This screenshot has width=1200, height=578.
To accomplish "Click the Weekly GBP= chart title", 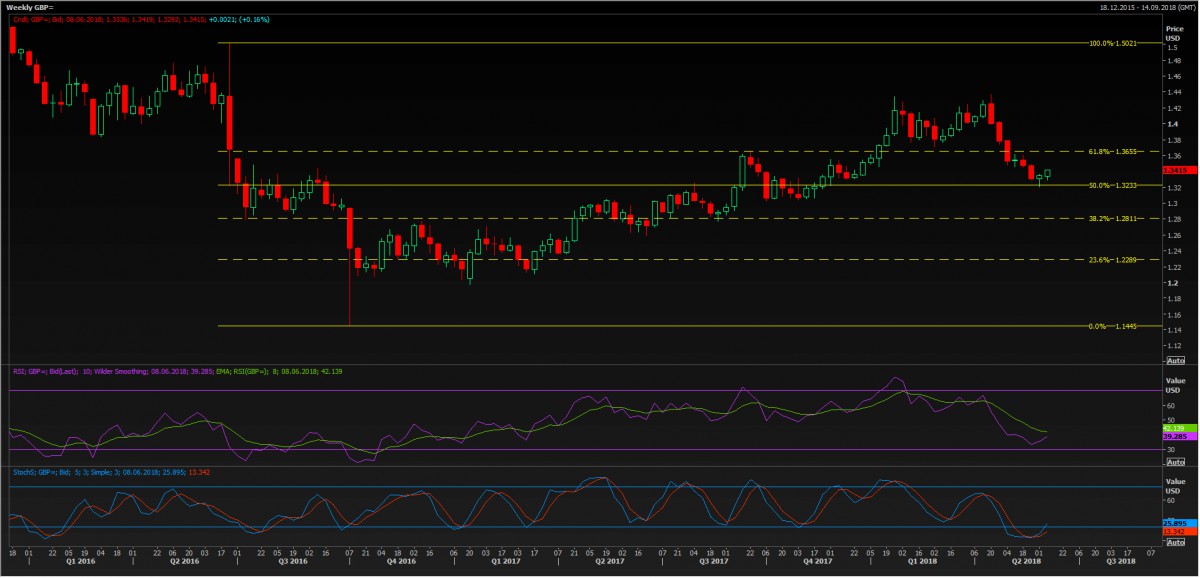I will (x=27, y=7).
